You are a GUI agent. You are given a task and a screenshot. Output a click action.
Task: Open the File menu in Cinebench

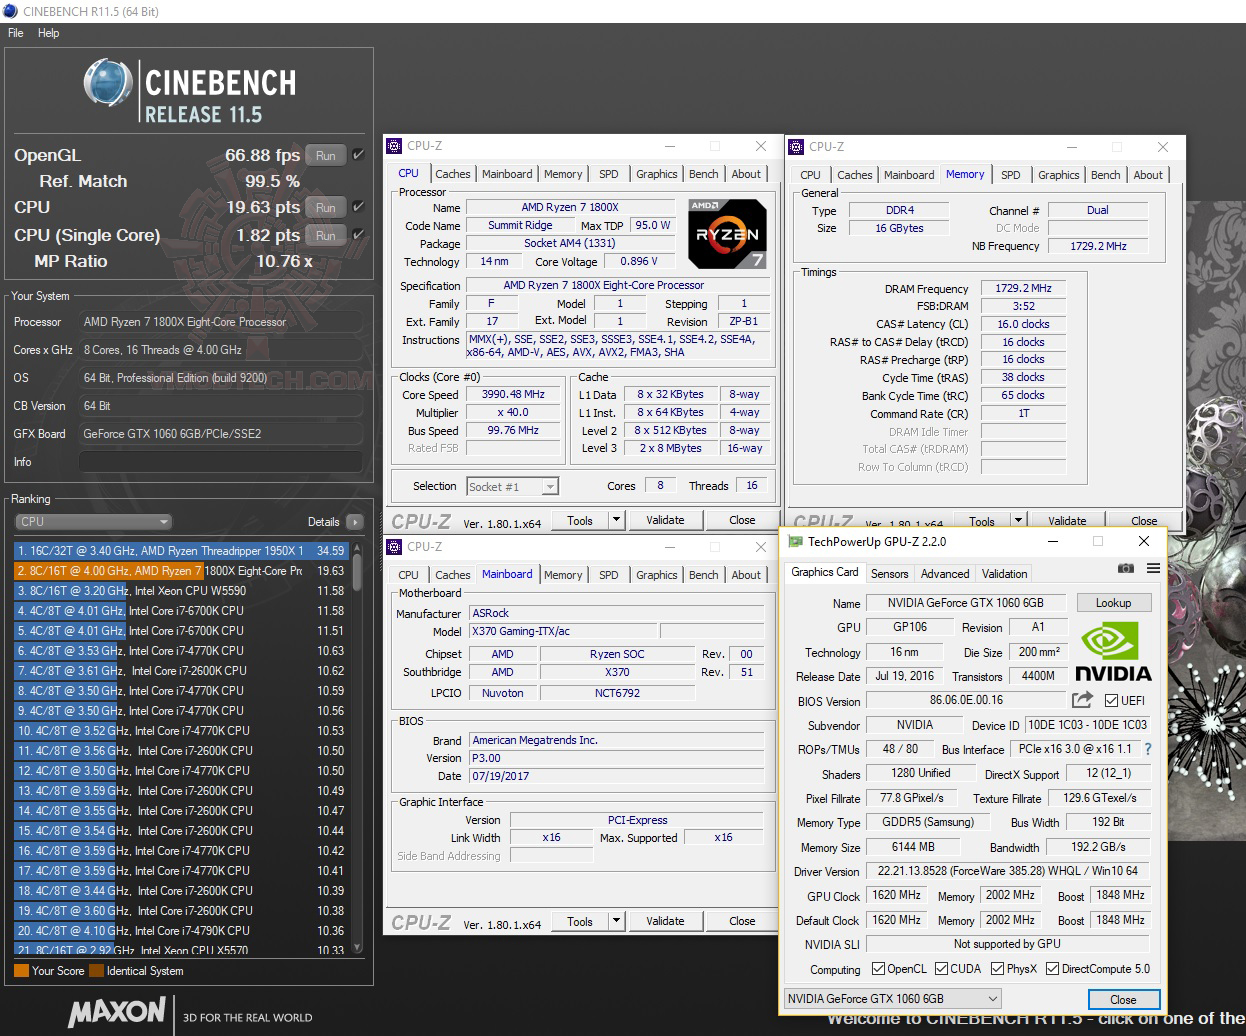(x=16, y=33)
